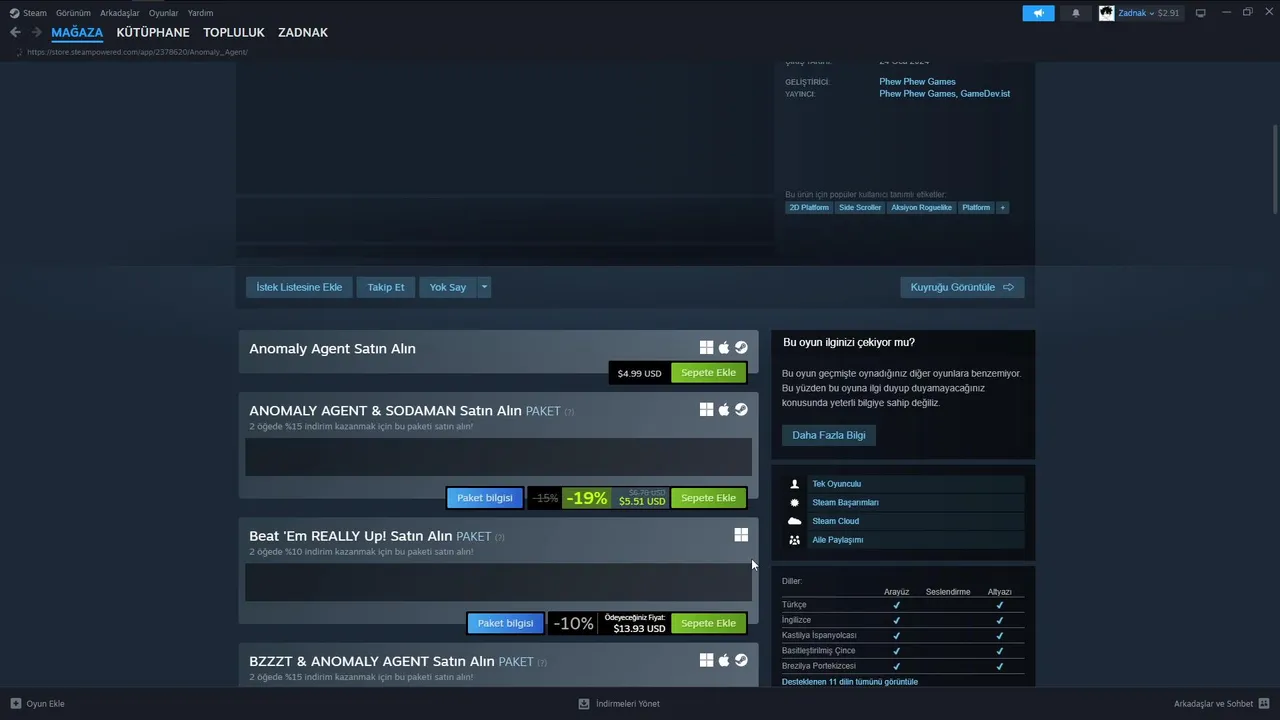This screenshot has width=1280, height=720.
Task: Open the Oyunlar menu
Action: pyautogui.click(x=164, y=13)
